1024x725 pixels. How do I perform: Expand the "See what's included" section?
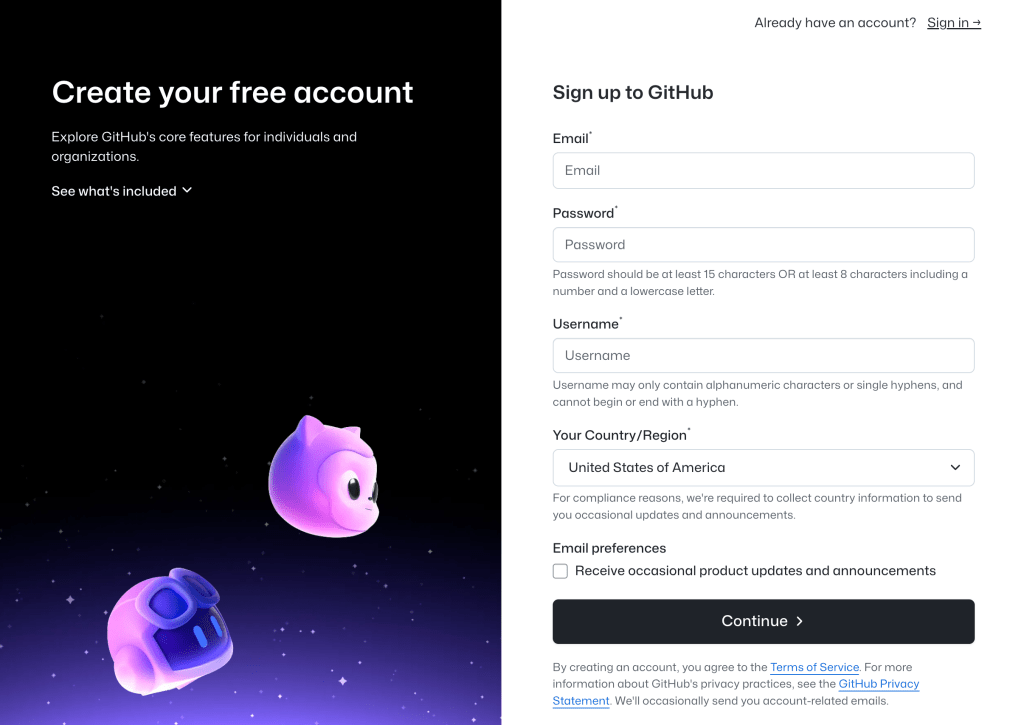tap(113, 190)
